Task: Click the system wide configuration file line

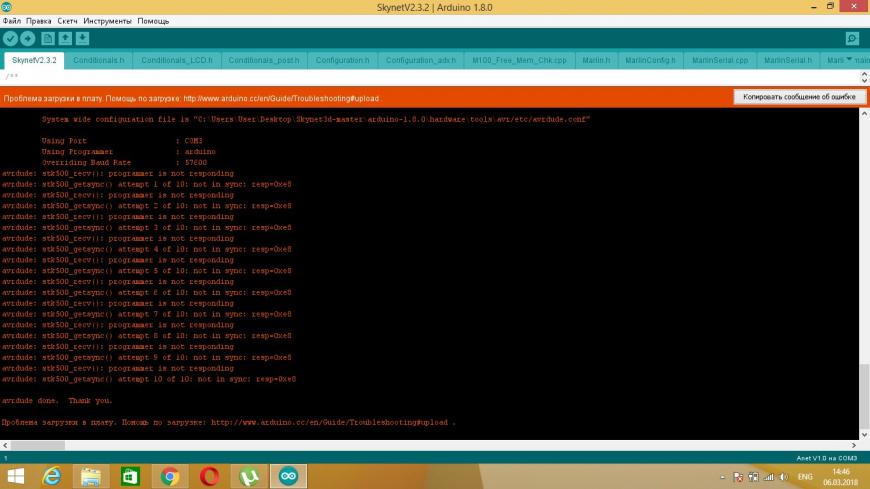Action: (x=316, y=119)
